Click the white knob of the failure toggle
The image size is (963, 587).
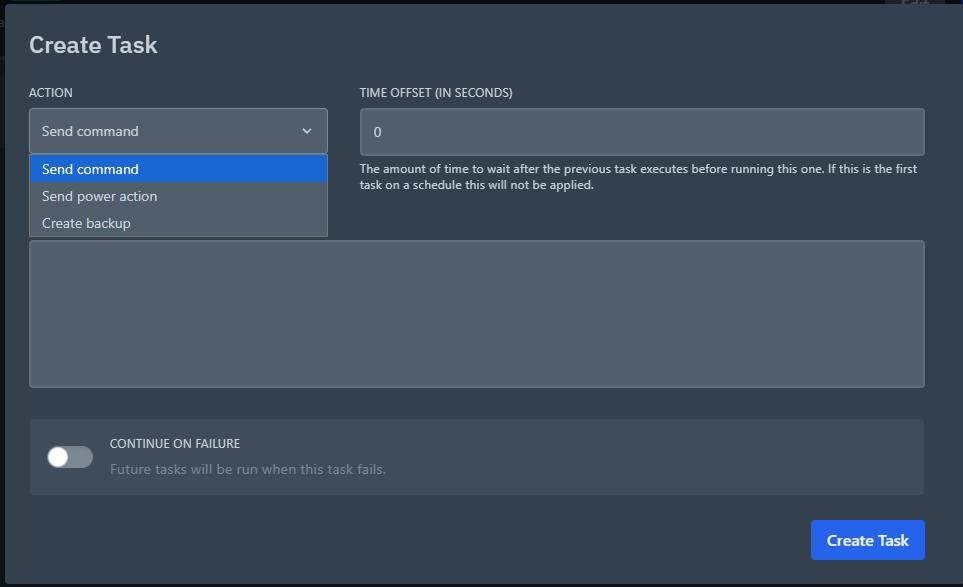pos(58,457)
